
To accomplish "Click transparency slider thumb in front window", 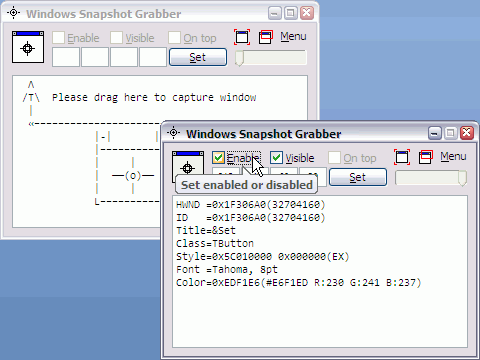I will (x=462, y=178).
